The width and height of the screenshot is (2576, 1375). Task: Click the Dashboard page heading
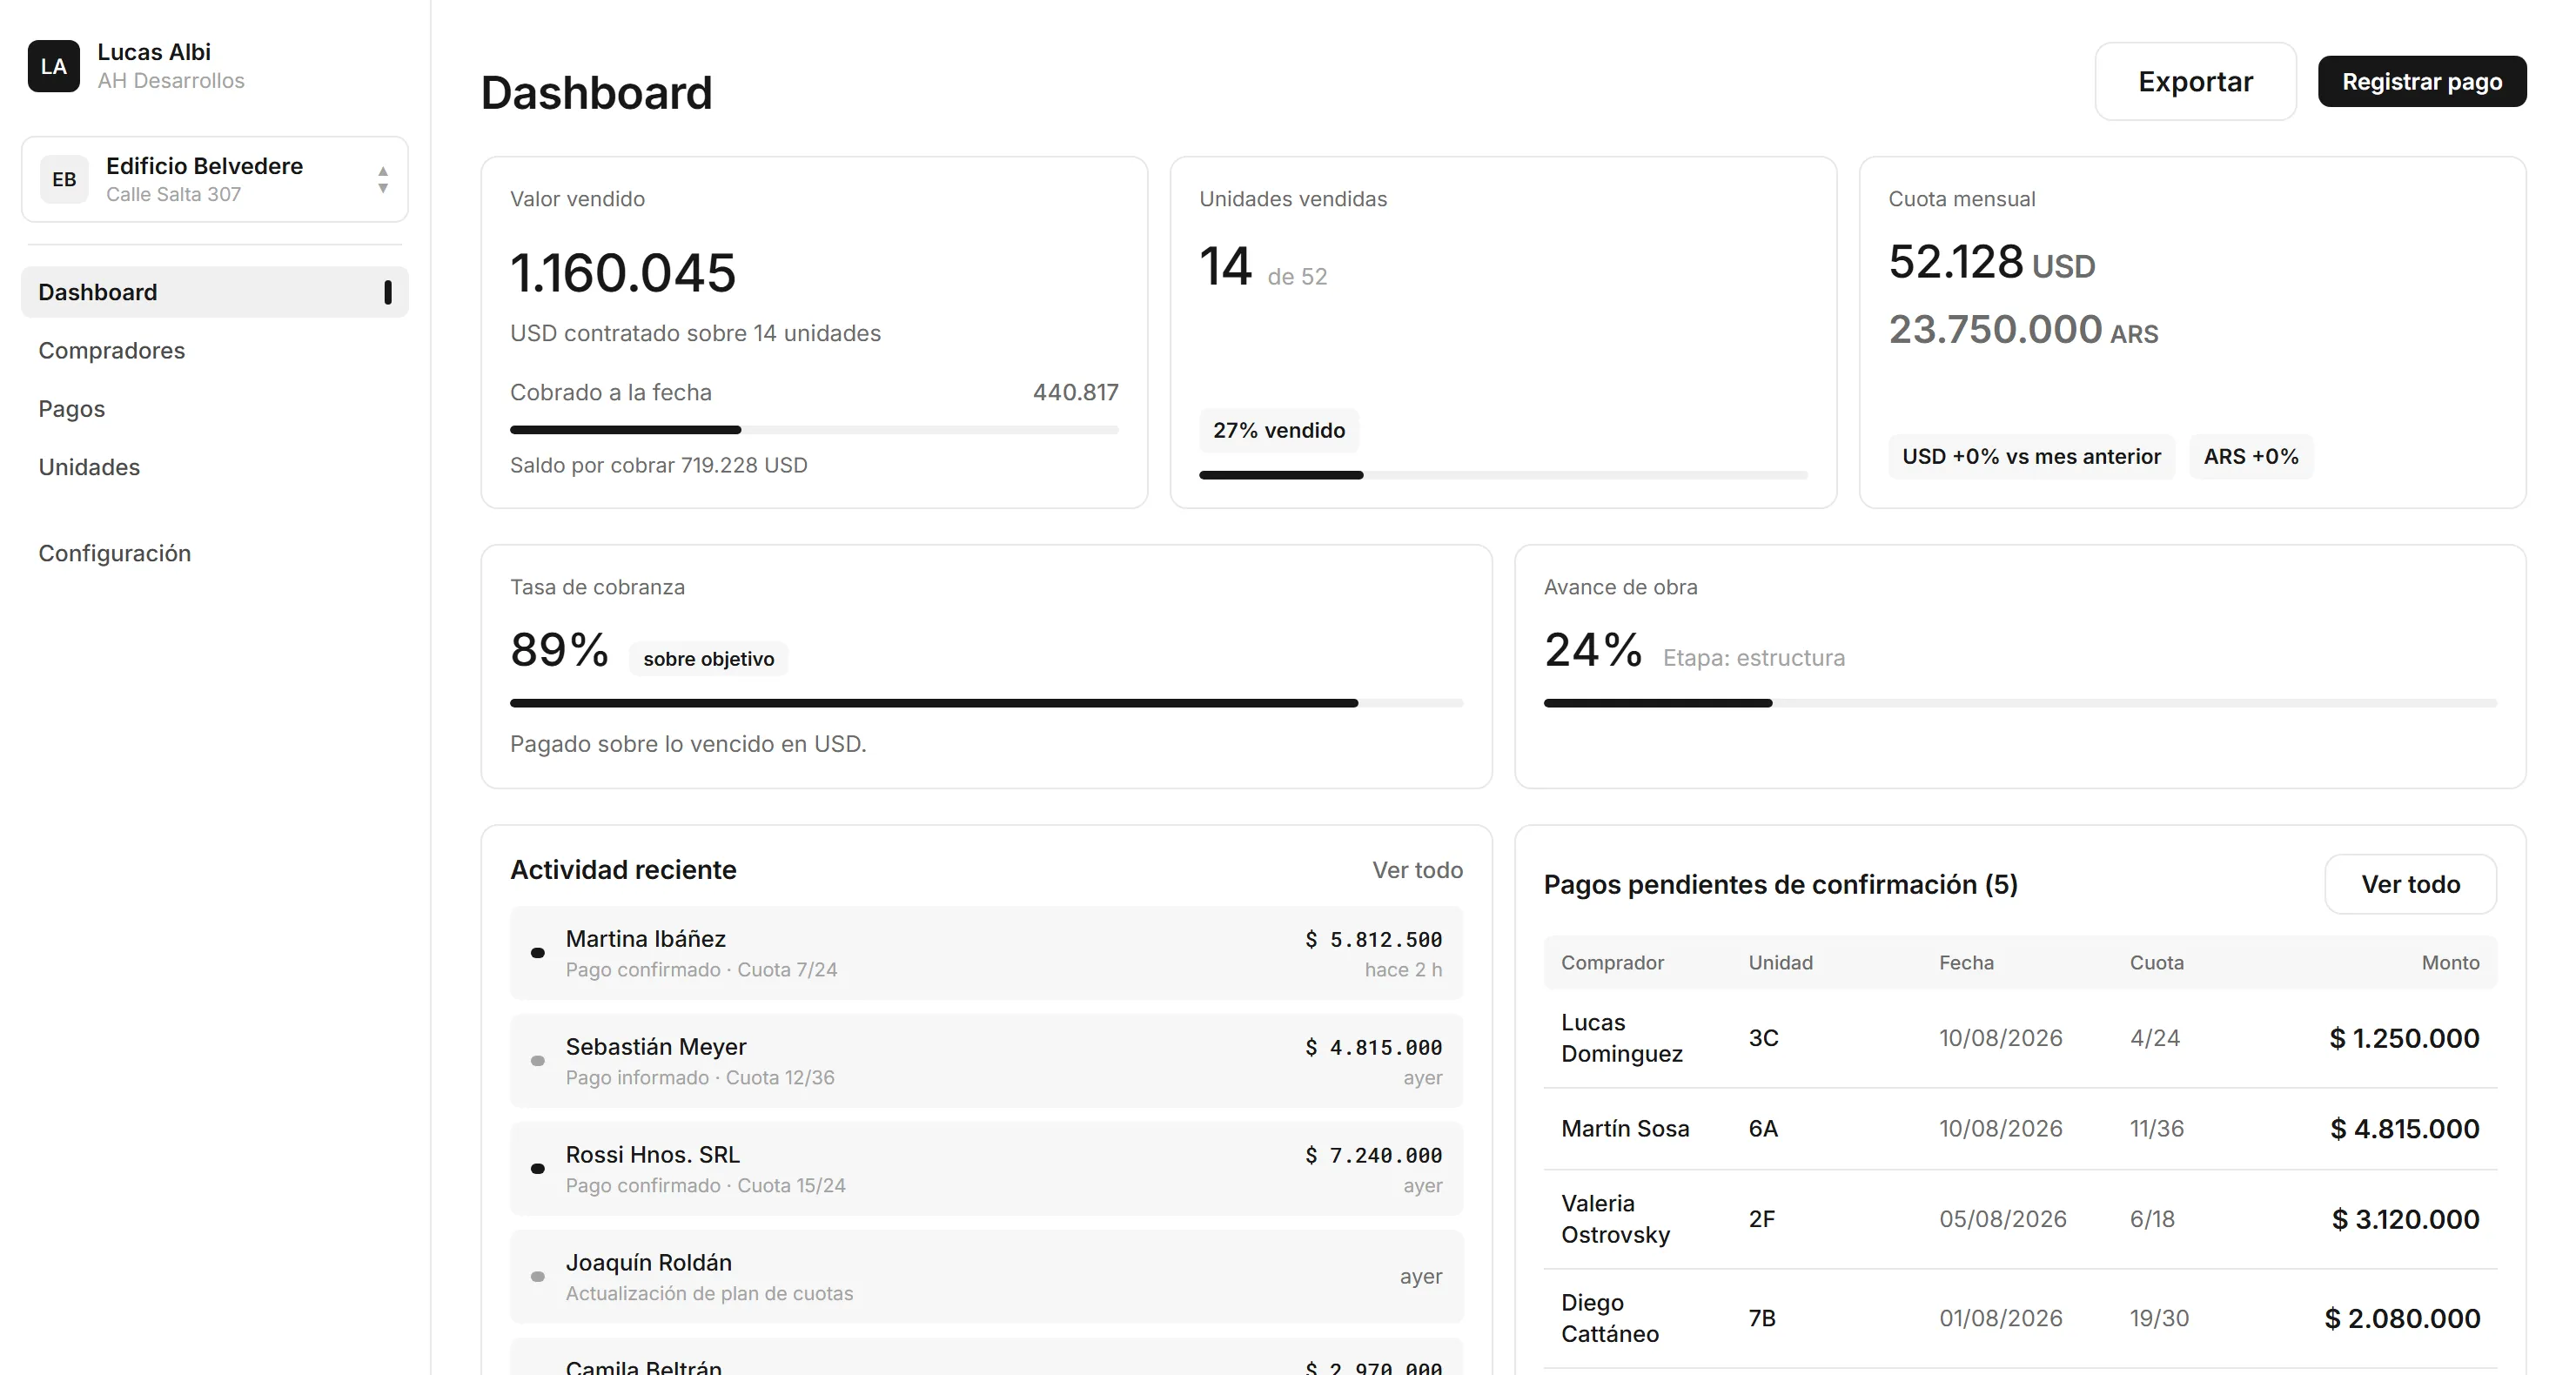[596, 93]
